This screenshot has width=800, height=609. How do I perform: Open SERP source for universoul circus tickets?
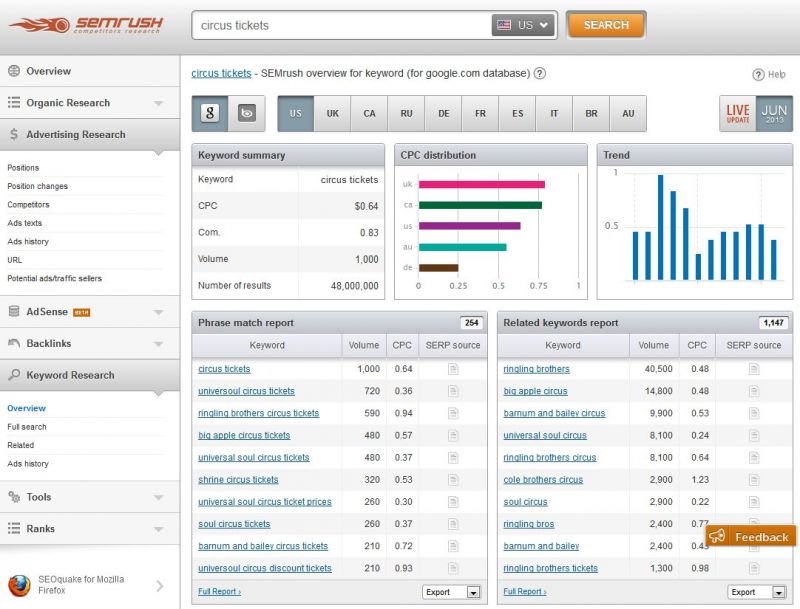(x=453, y=391)
